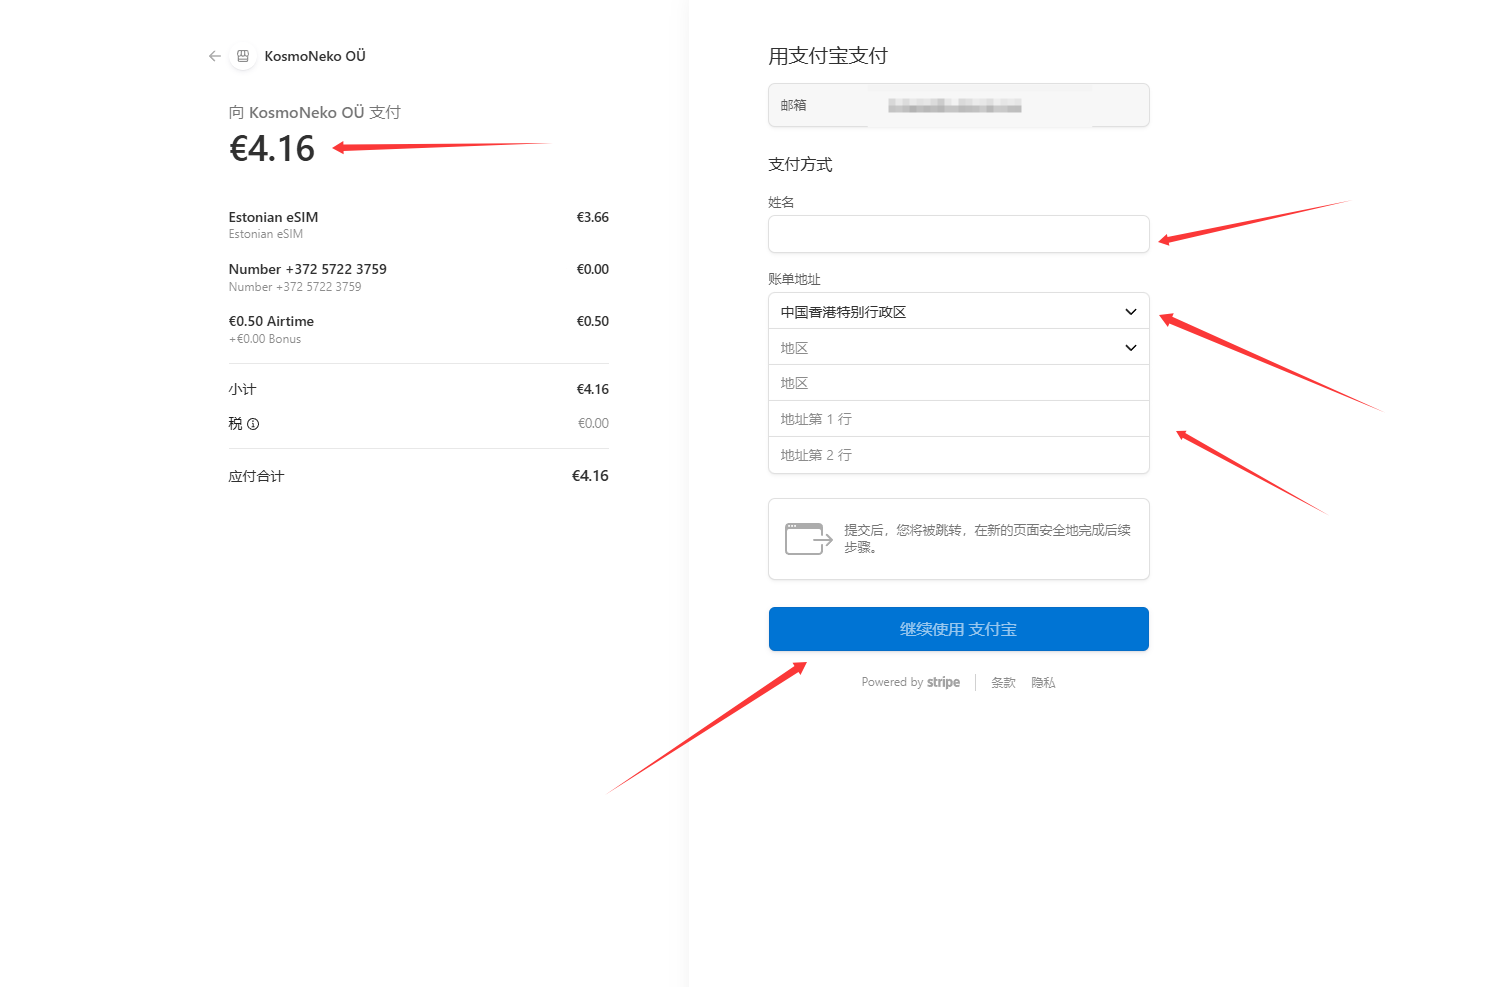Click the redirect window icon in notice
Screen dimensions: 1512x987
coord(808,539)
